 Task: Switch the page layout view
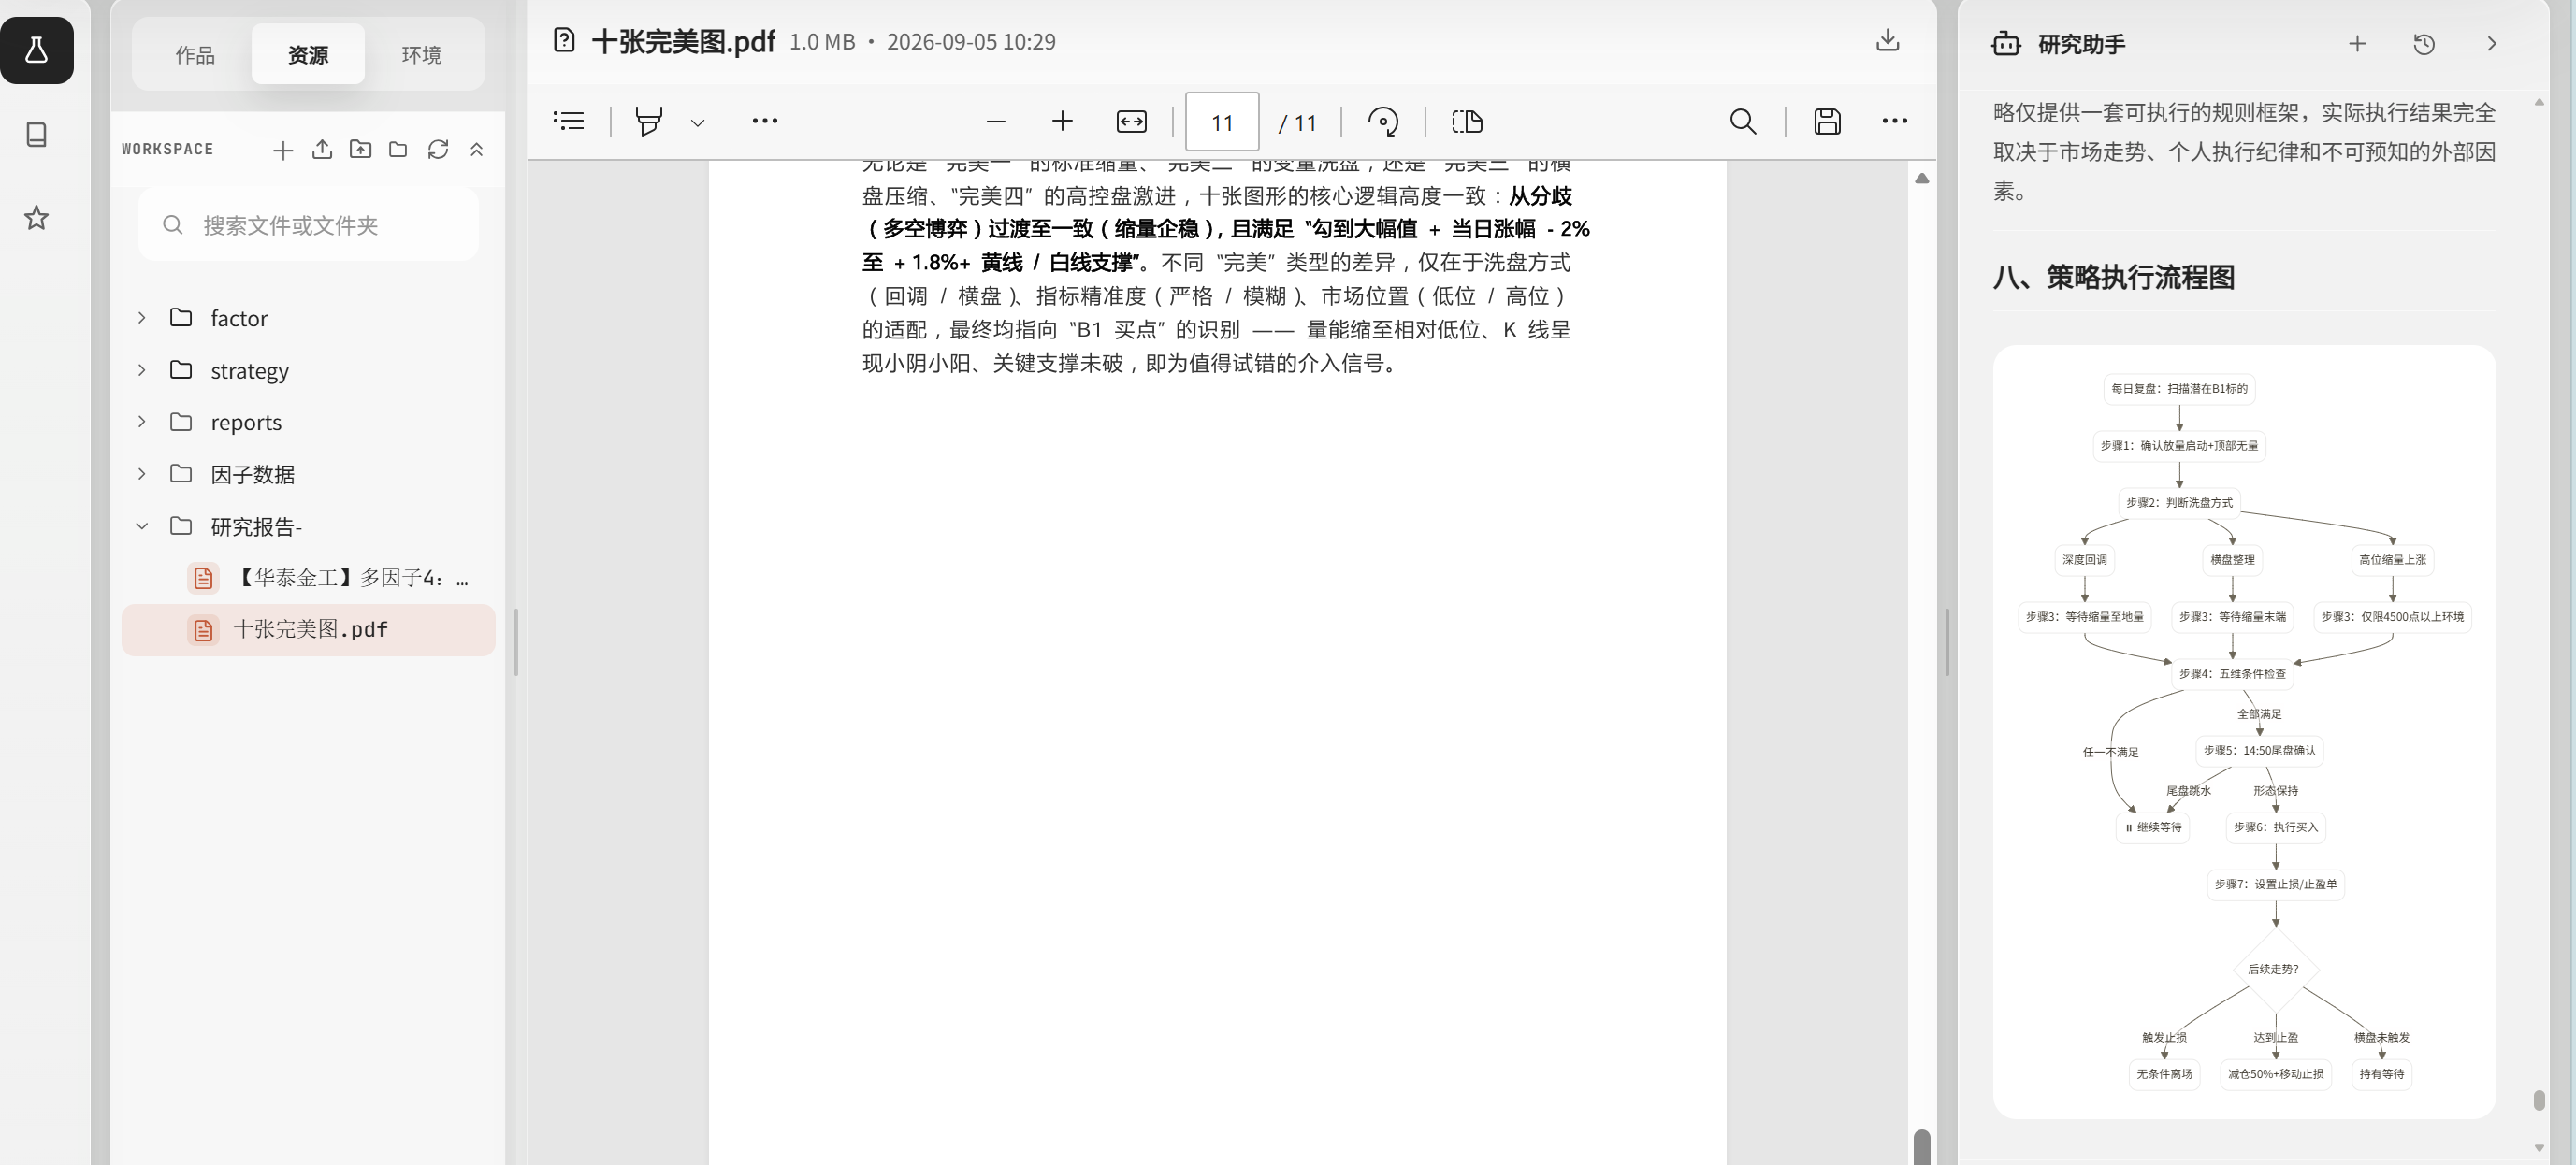point(1467,122)
